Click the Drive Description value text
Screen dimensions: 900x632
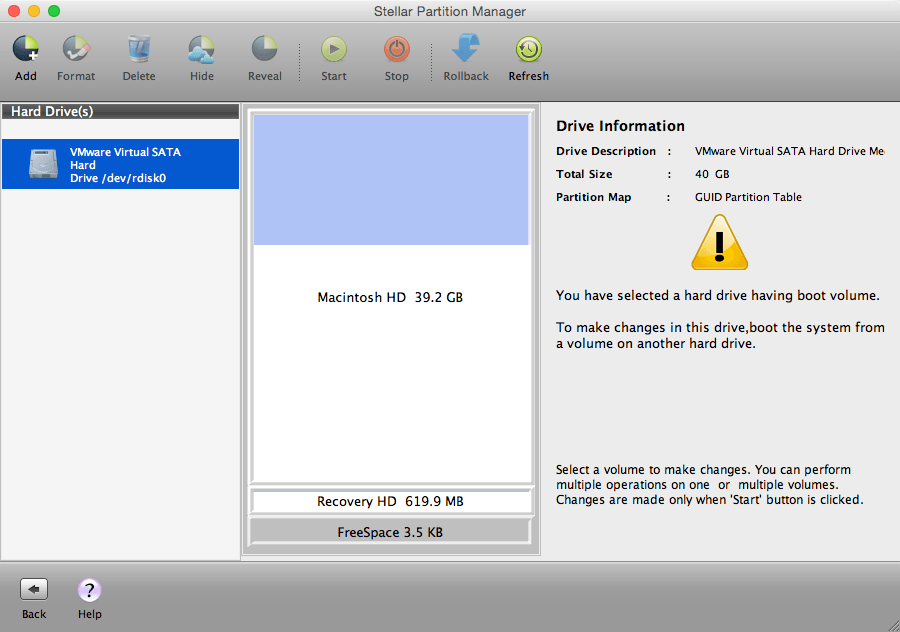(789, 151)
